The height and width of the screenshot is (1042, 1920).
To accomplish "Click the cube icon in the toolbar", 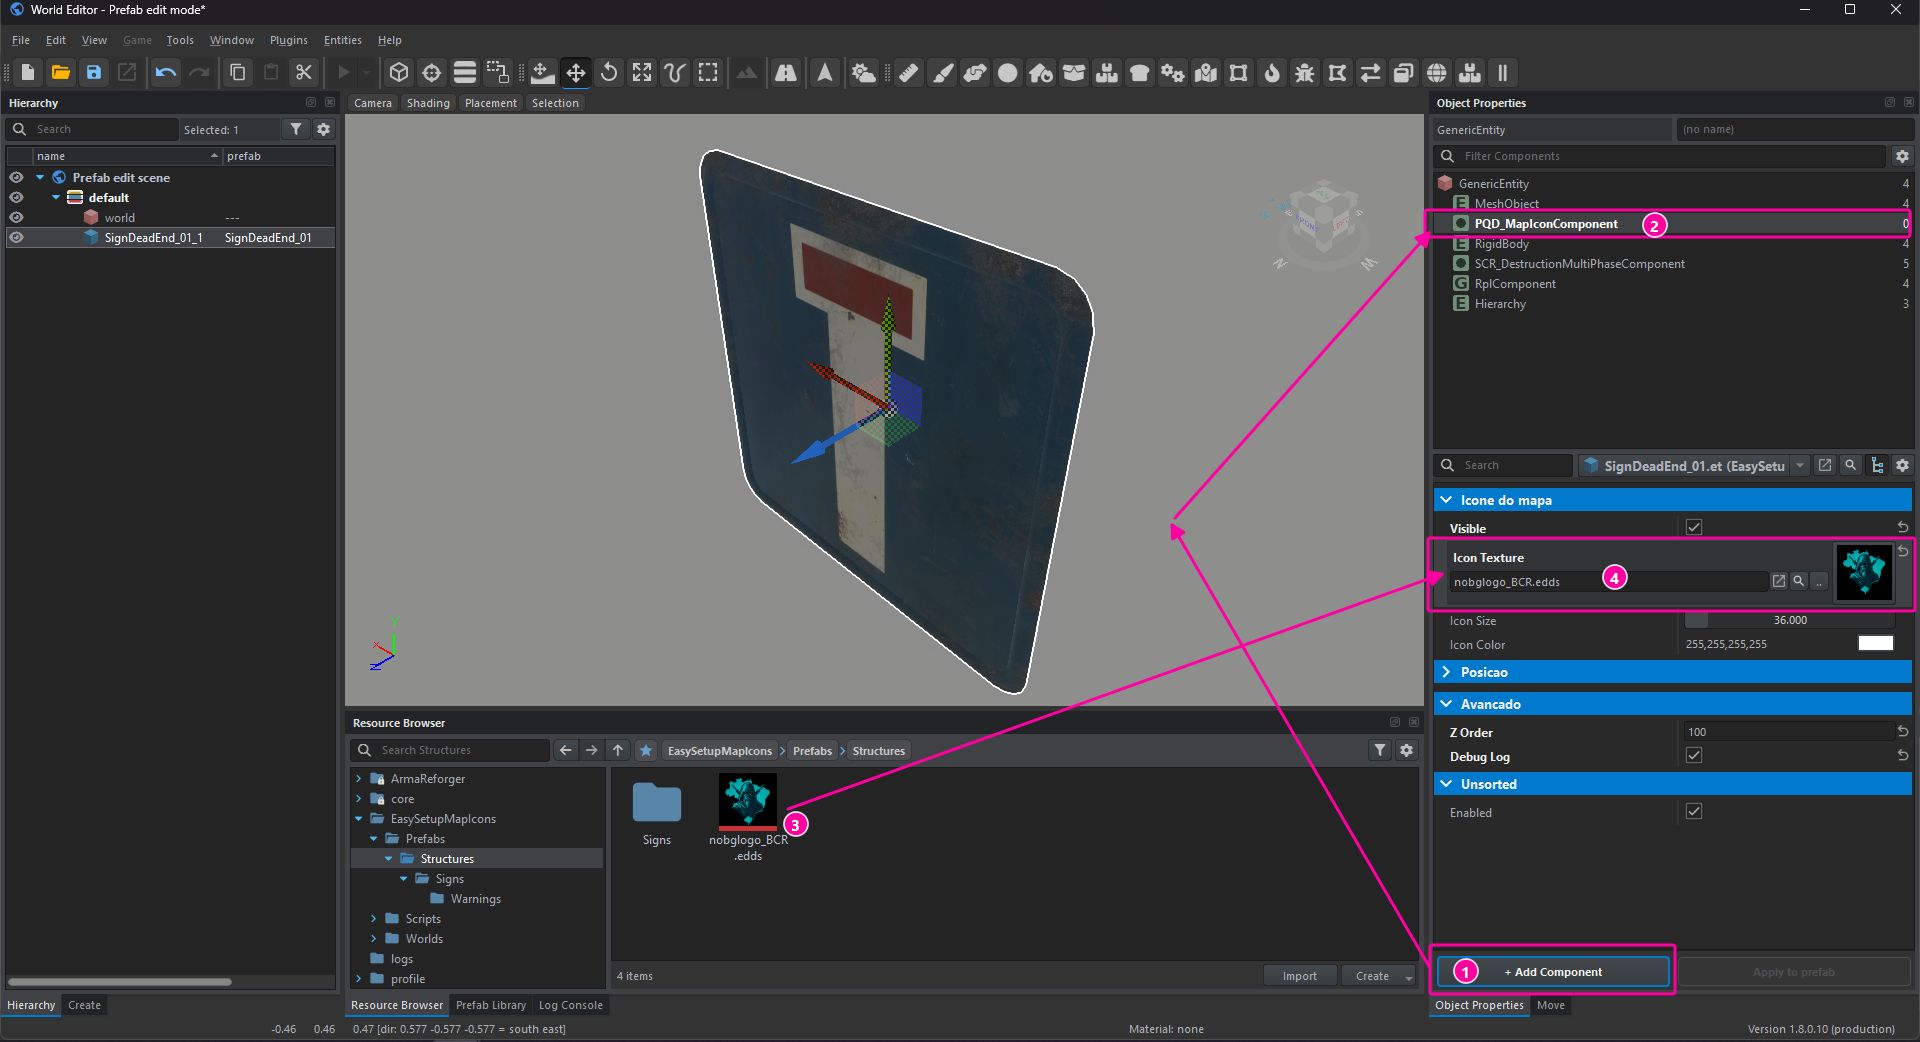I will 398,72.
